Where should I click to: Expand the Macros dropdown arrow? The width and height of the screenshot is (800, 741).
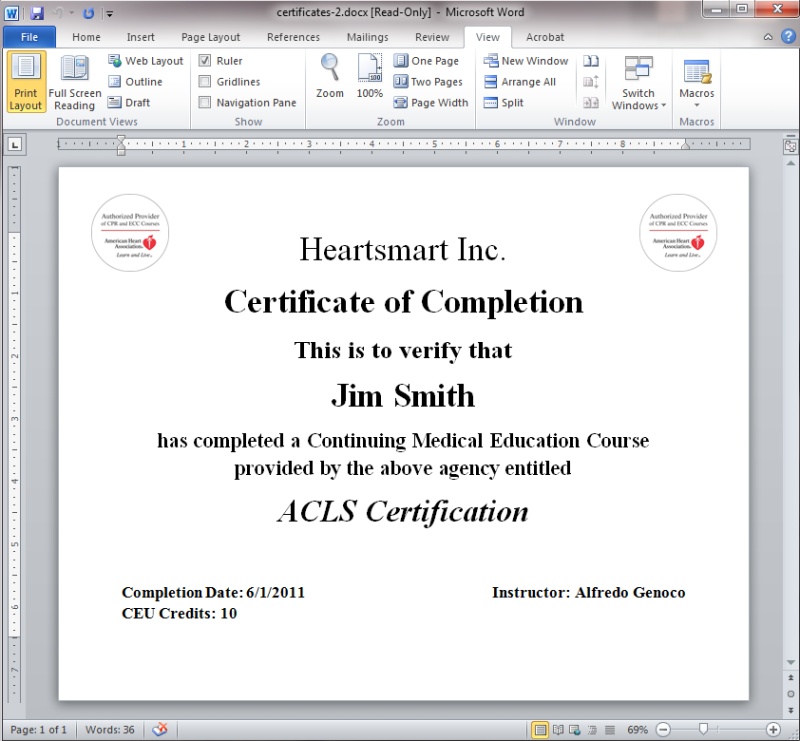pos(696,105)
